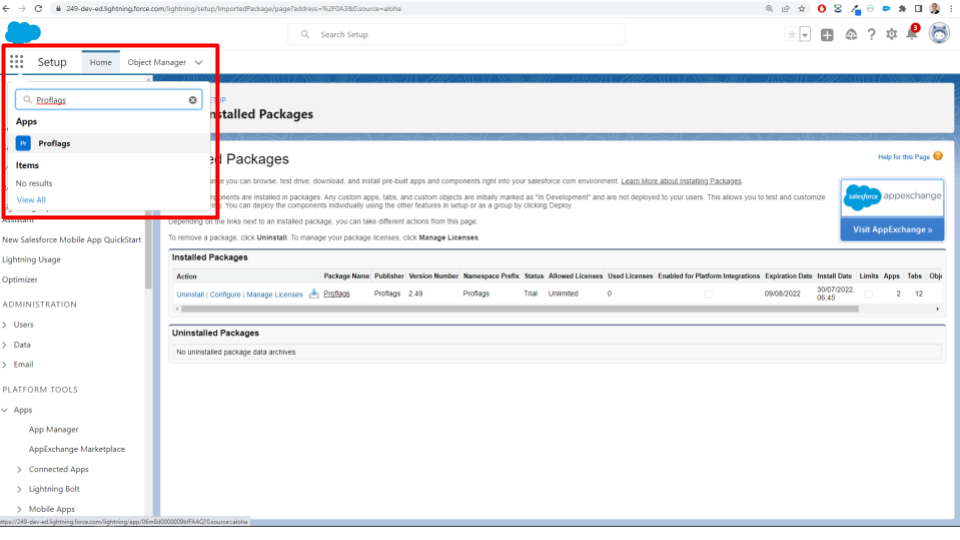Click the Help for this Page link
Image resolution: width=960 pixels, height=540 pixels.
click(904, 157)
